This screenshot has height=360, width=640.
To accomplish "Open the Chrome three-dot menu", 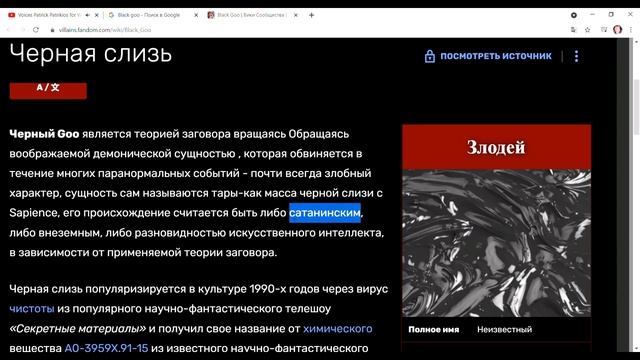I will click(631, 29).
